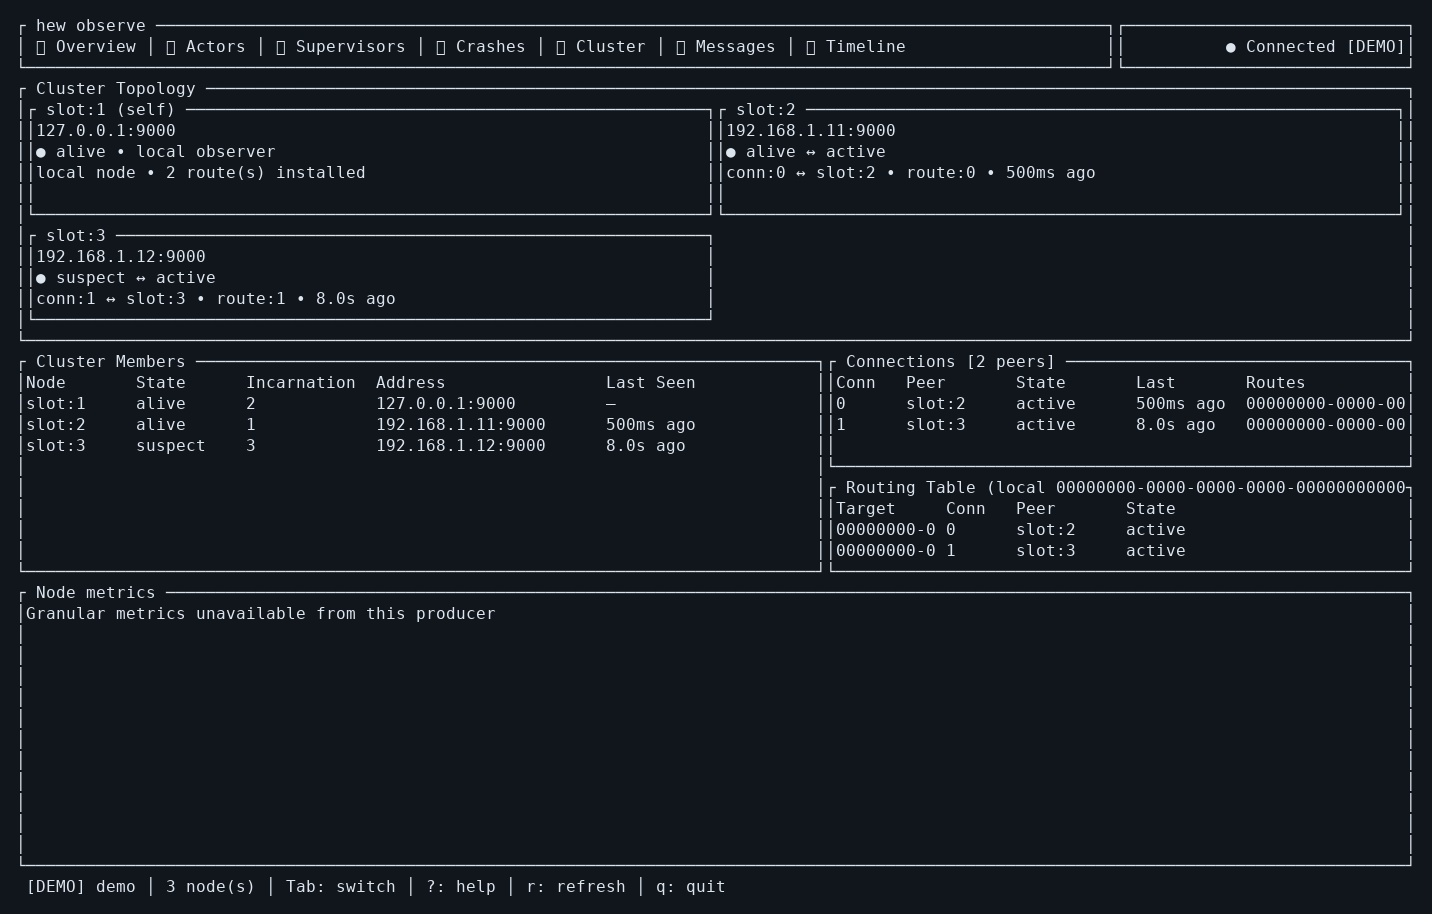Switch to the Timeline tab

click(x=856, y=47)
